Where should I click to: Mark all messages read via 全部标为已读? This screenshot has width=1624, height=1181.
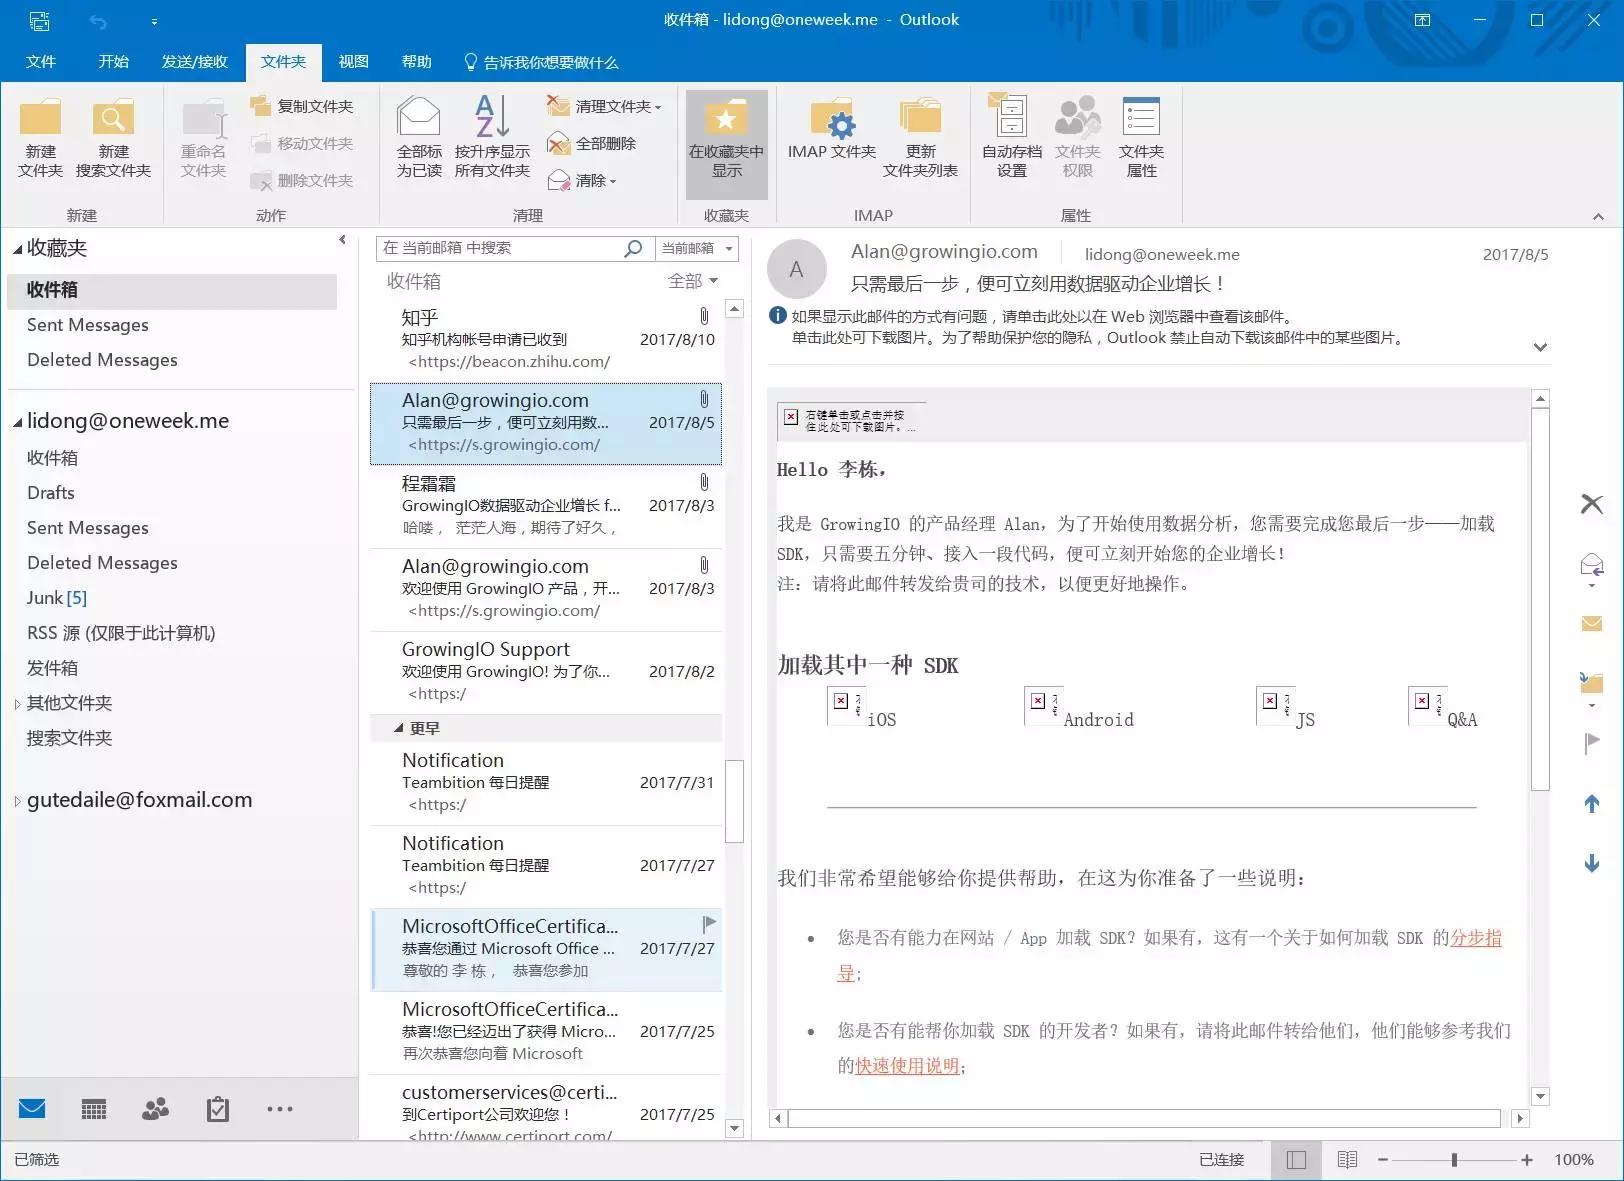(x=418, y=137)
